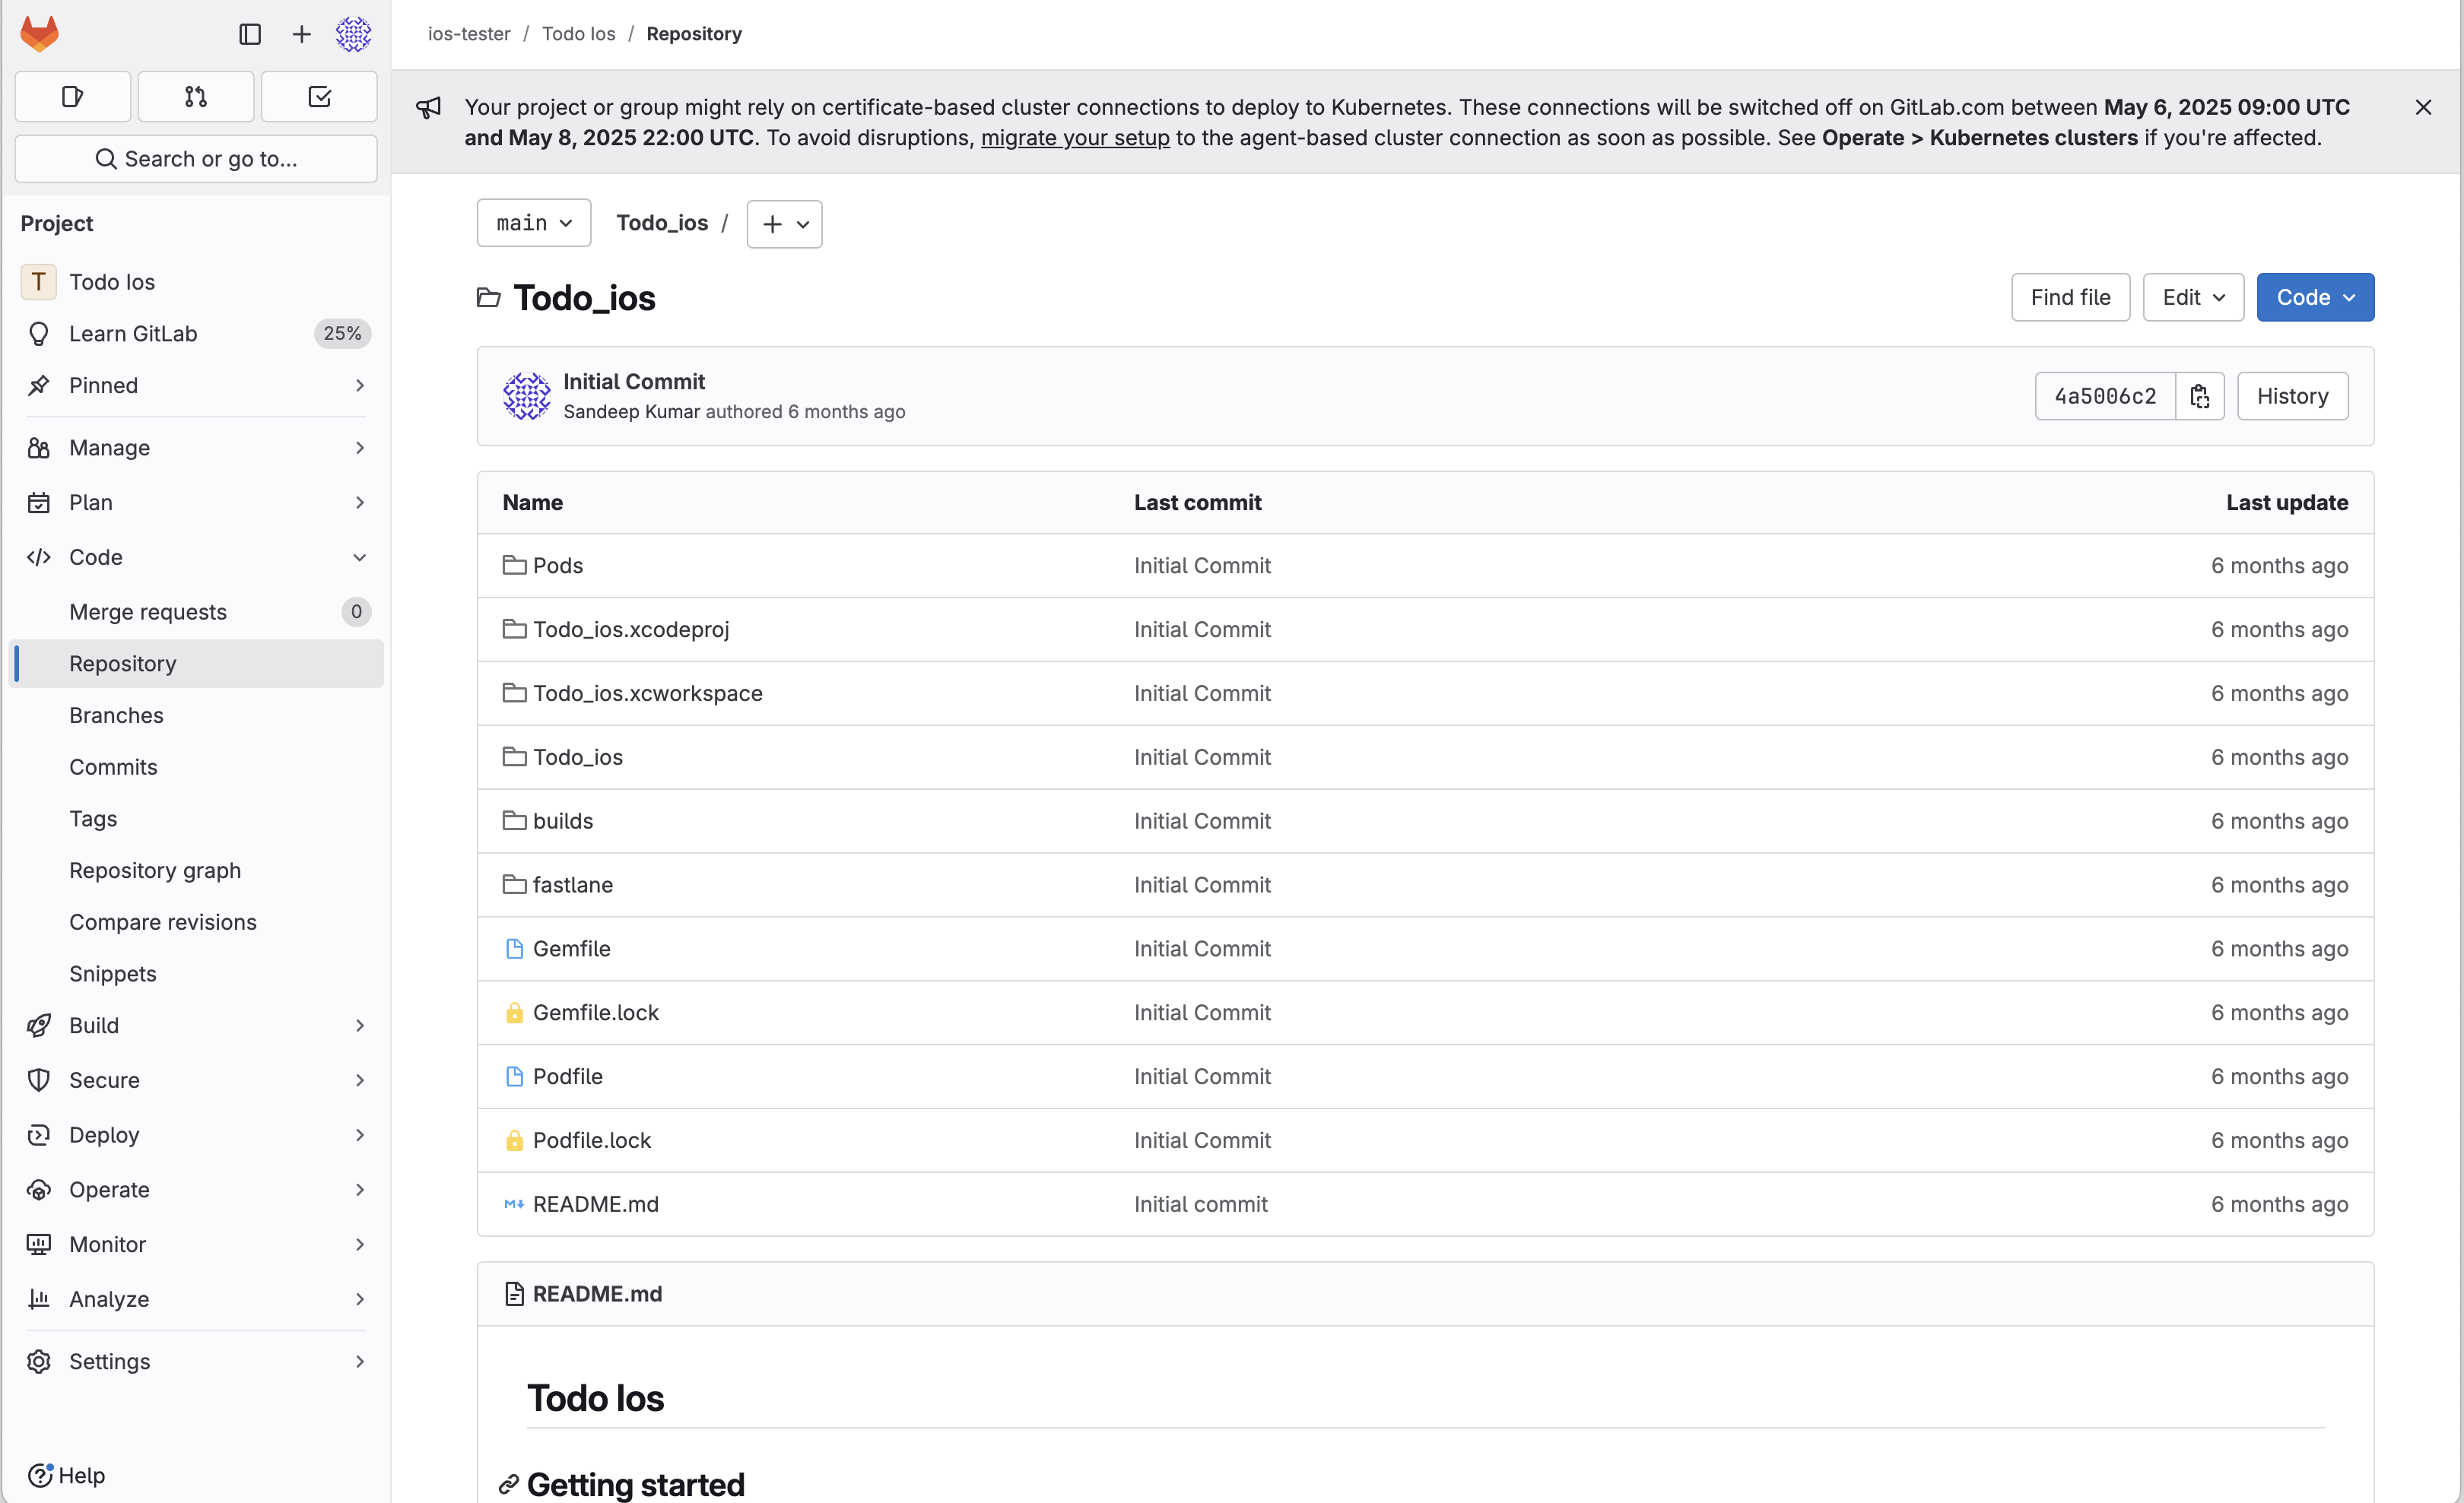Click the Search or go to field

(196, 159)
